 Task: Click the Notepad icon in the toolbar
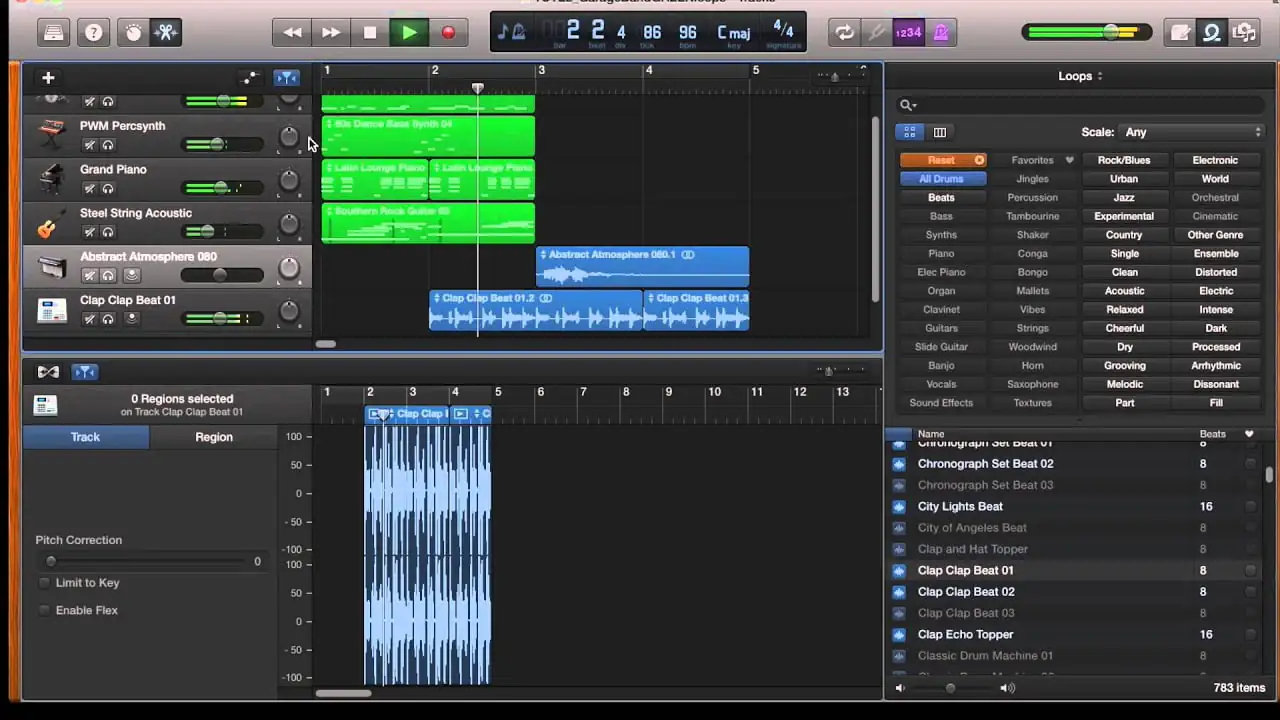1180,32
